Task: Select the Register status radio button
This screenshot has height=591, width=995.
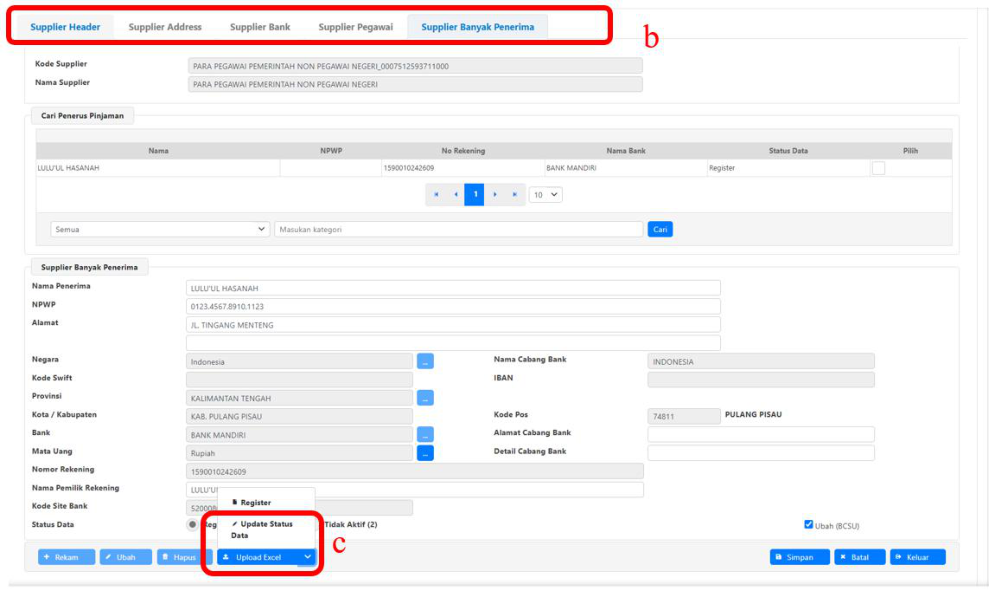Action: 193,524
